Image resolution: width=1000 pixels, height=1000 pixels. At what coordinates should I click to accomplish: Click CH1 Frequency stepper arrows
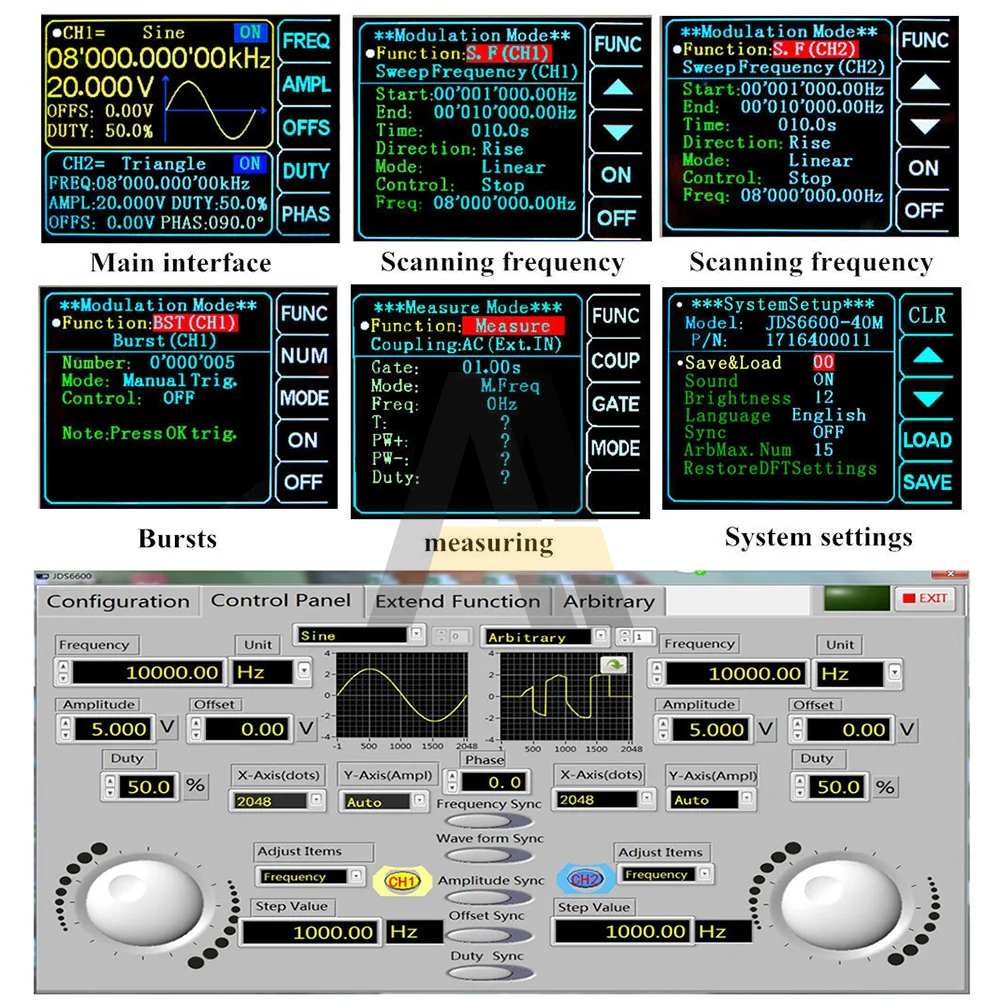coord(63,672)
